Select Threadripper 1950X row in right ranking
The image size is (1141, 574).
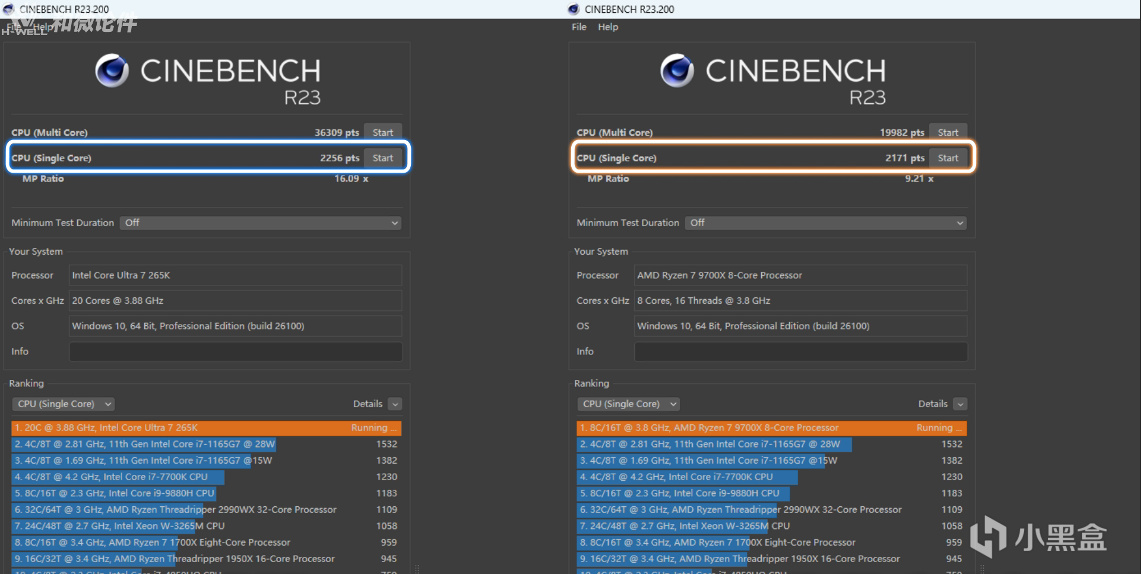(x=772, y=559)
